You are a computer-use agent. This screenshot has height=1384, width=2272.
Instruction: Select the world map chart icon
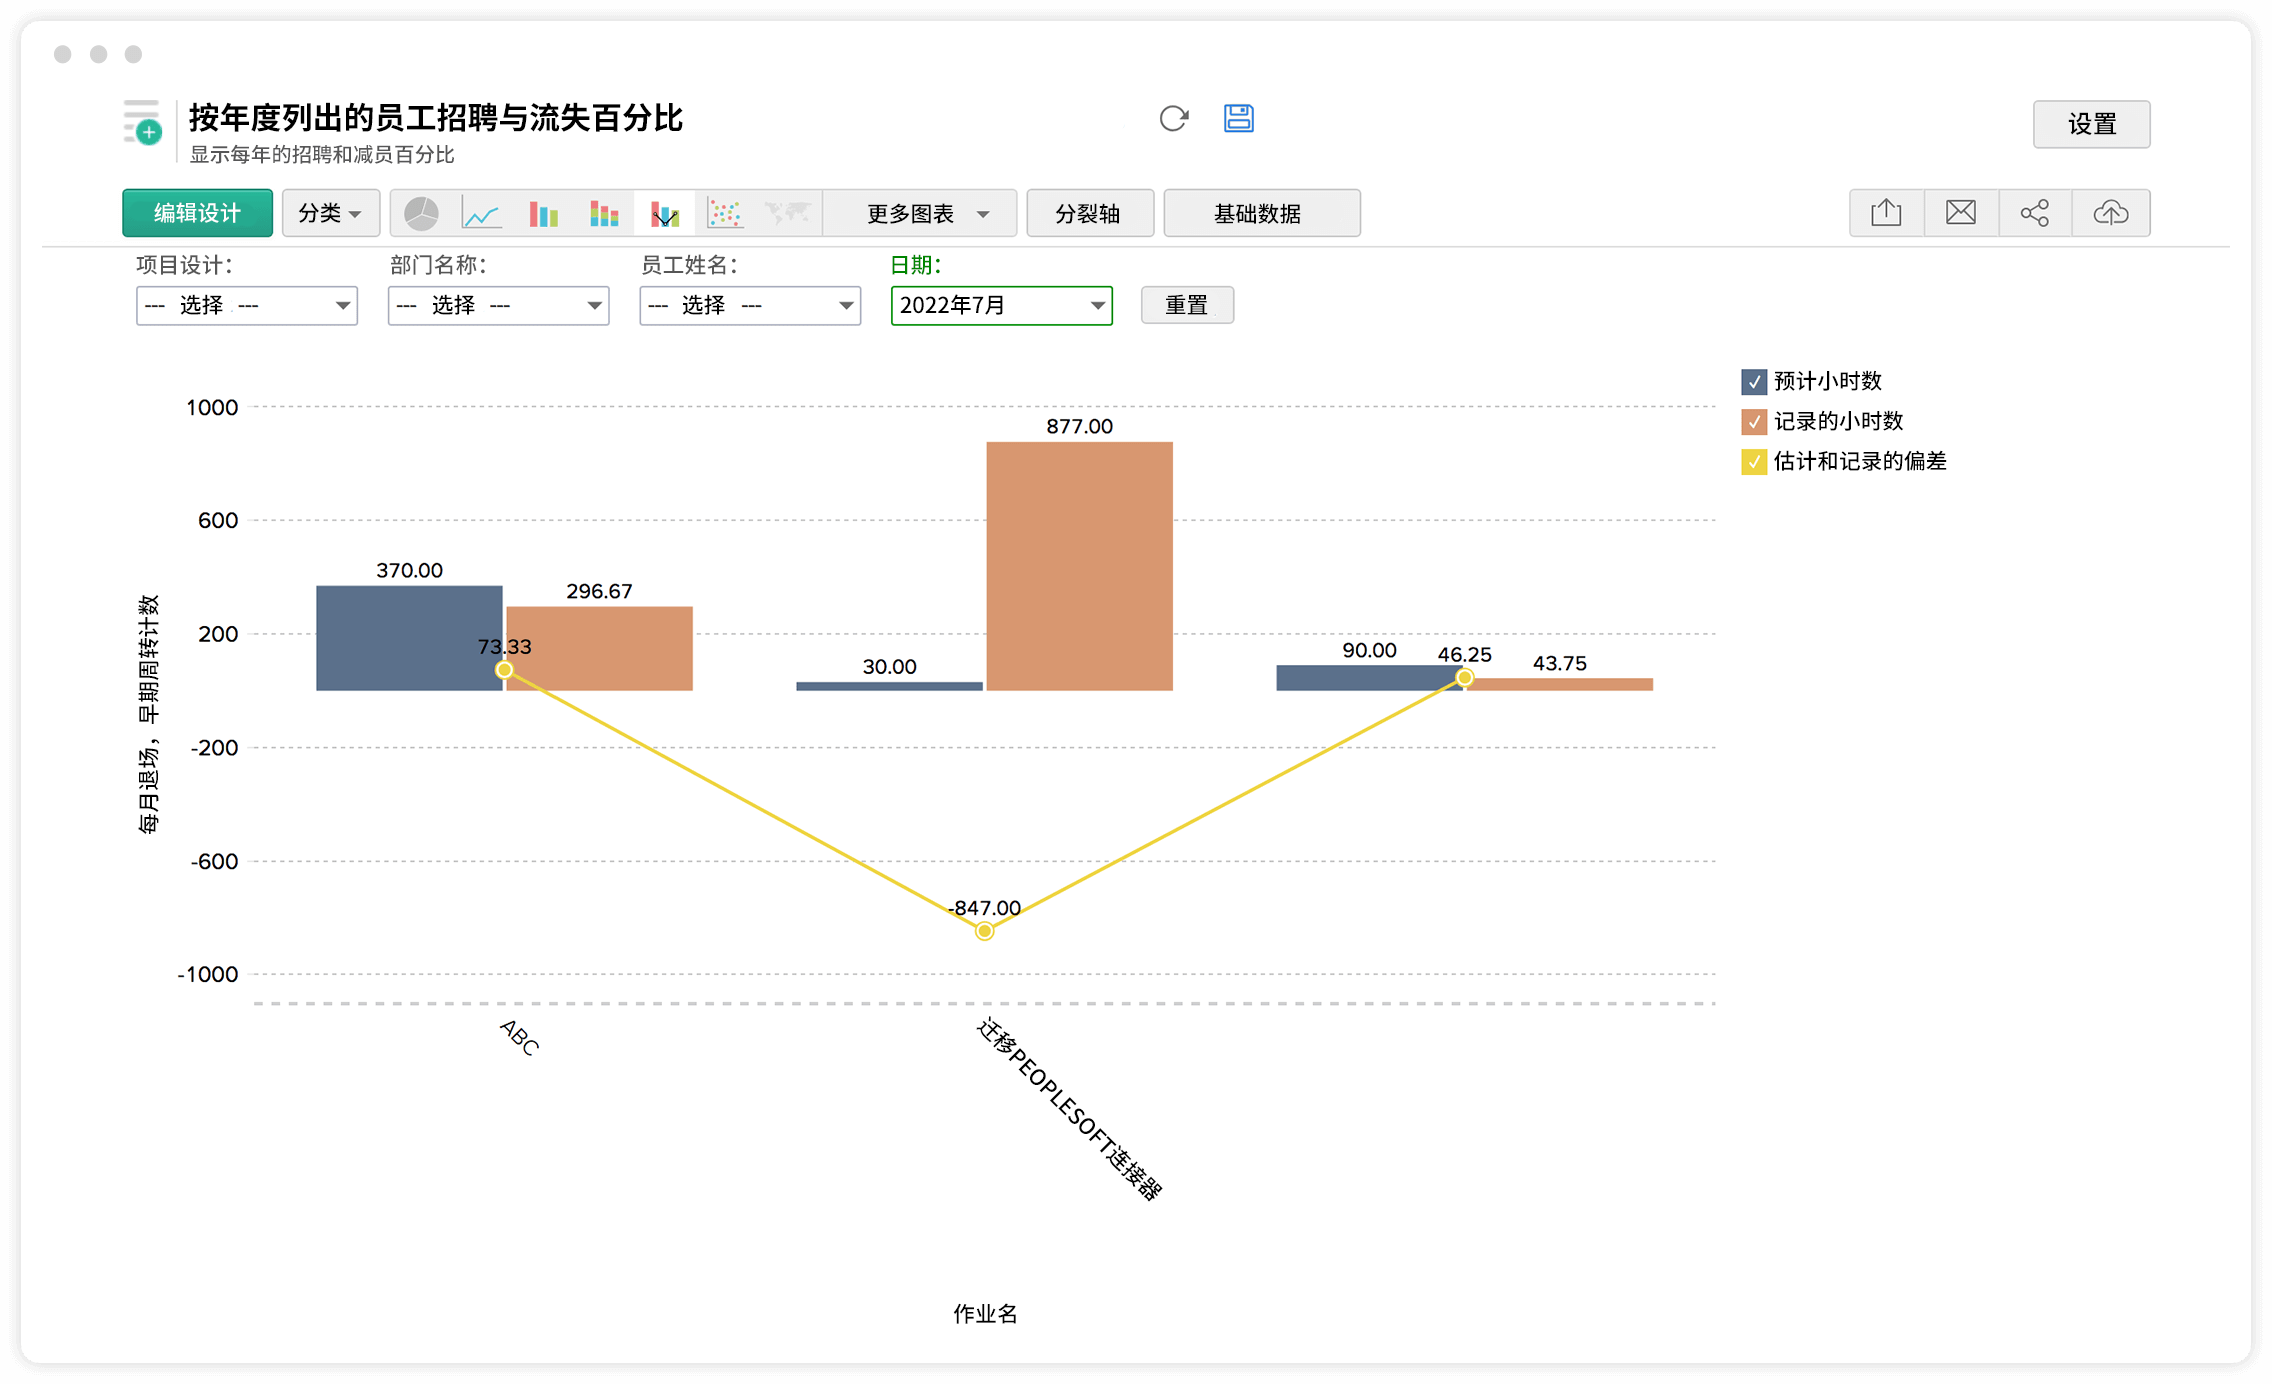click(787, 213)
